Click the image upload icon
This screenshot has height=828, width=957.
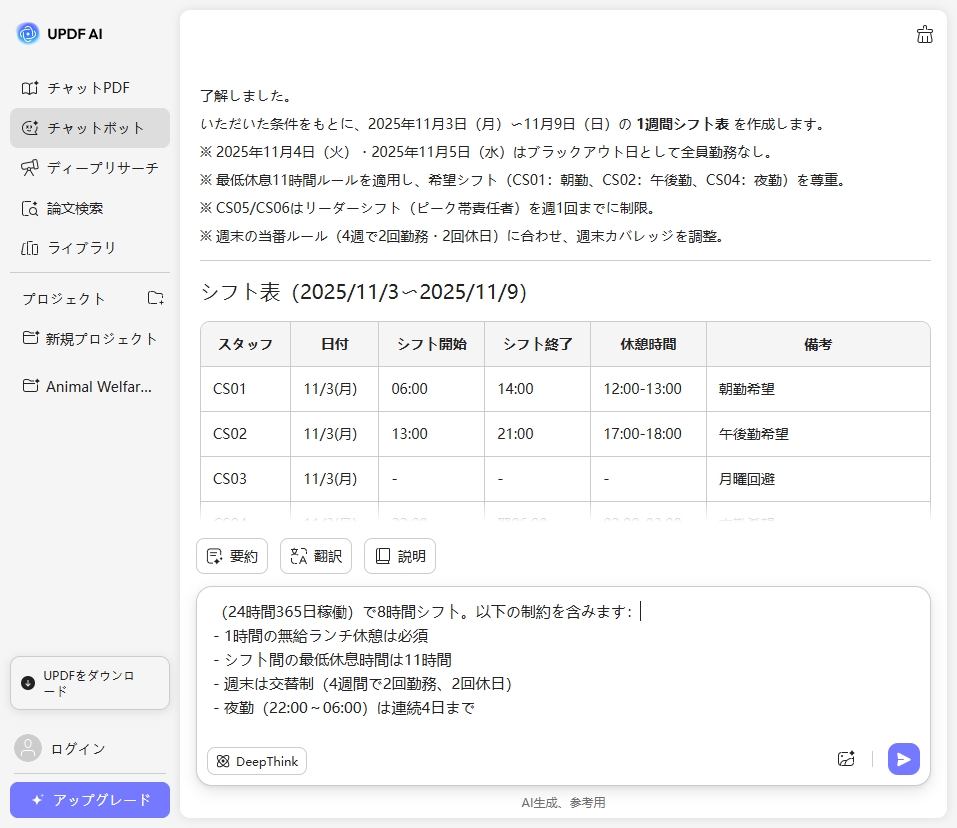click(846, 759)
